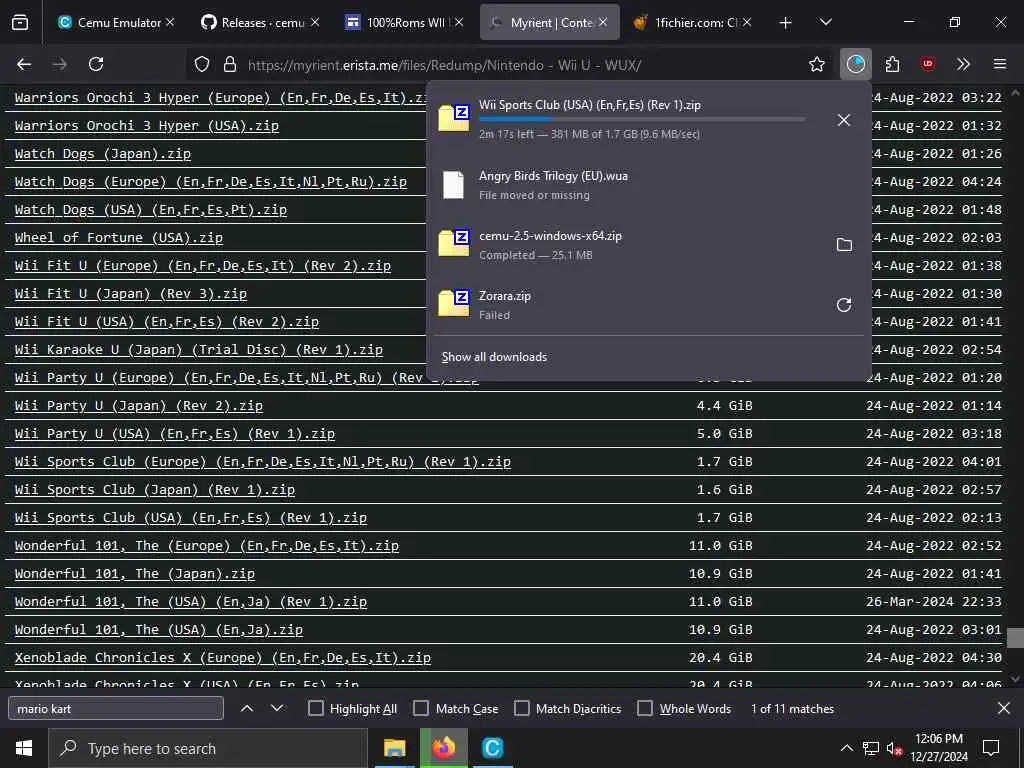Close the Cemu Emulator tab
1024x768 pixels.
(170, 22)
